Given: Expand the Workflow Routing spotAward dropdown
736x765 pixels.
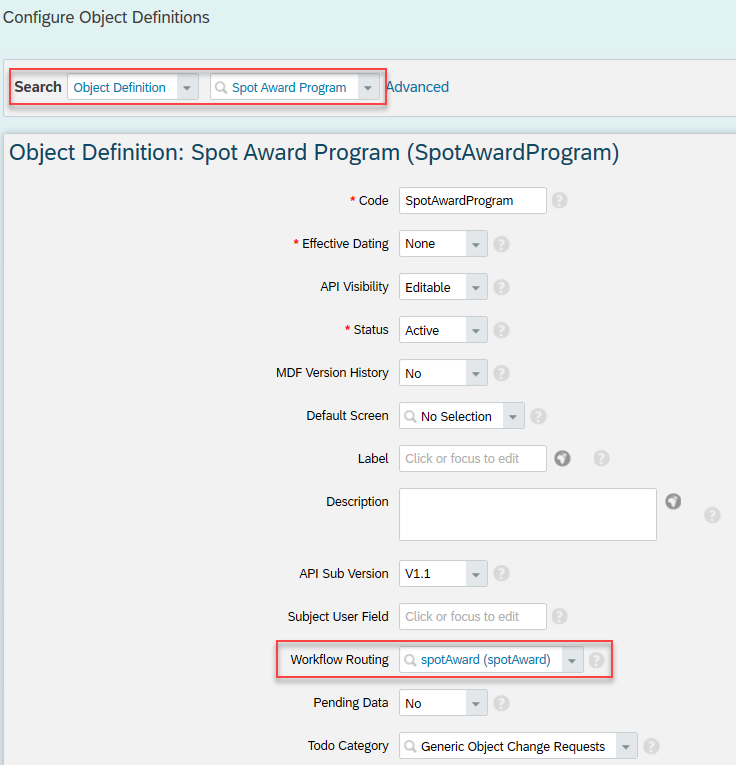Looking at the screenshot, I should [x=572, y=660].
